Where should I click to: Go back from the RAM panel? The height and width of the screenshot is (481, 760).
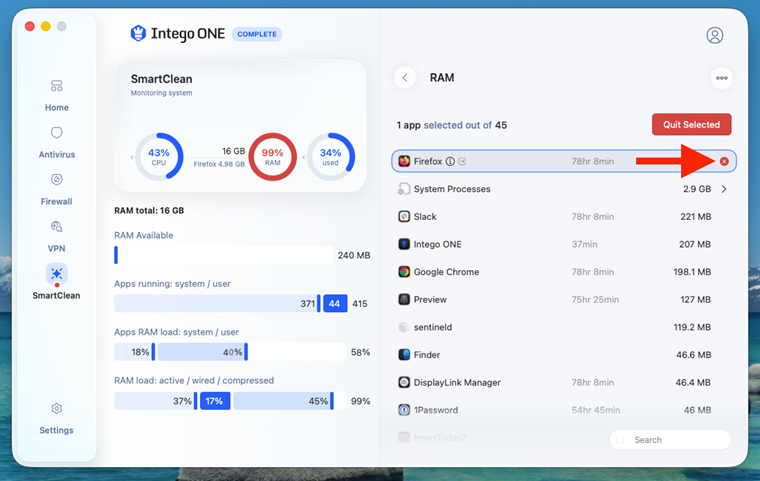pos(405,78)
